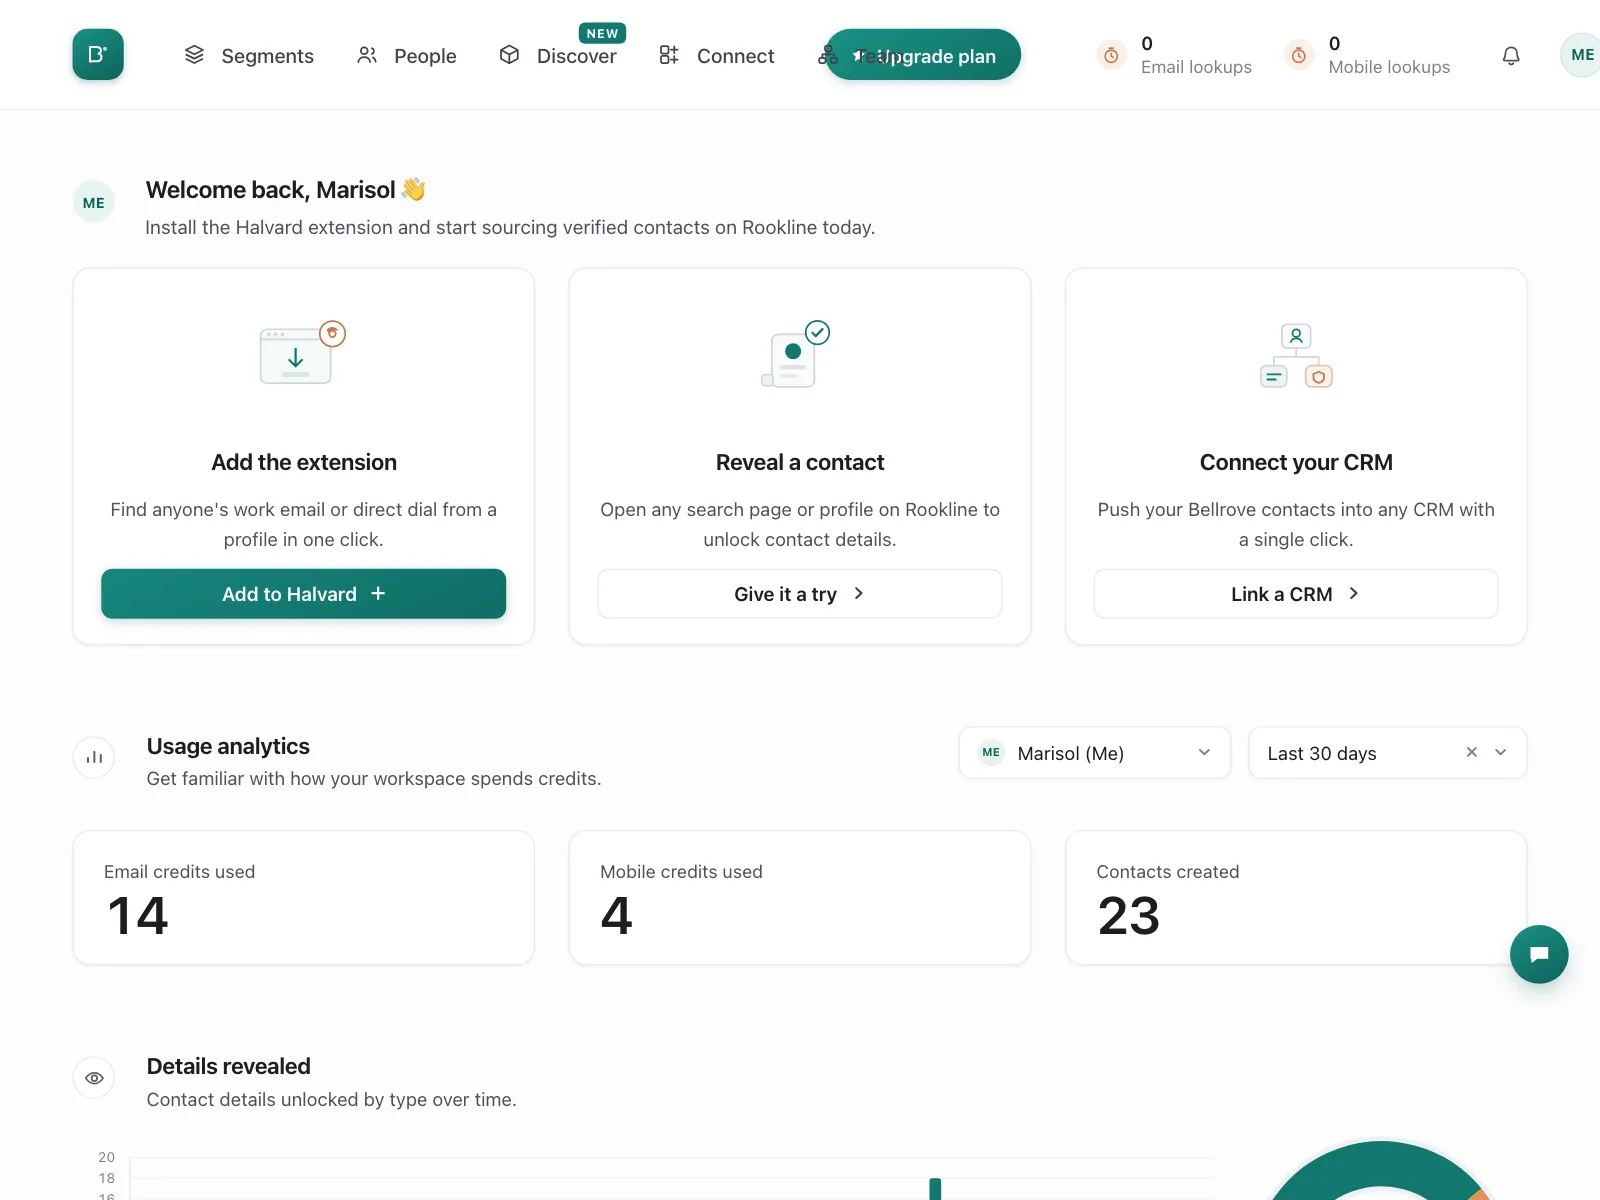Click the "Reveal a contact" heading
1600x1200 pixels.
(x=800, y=462)
